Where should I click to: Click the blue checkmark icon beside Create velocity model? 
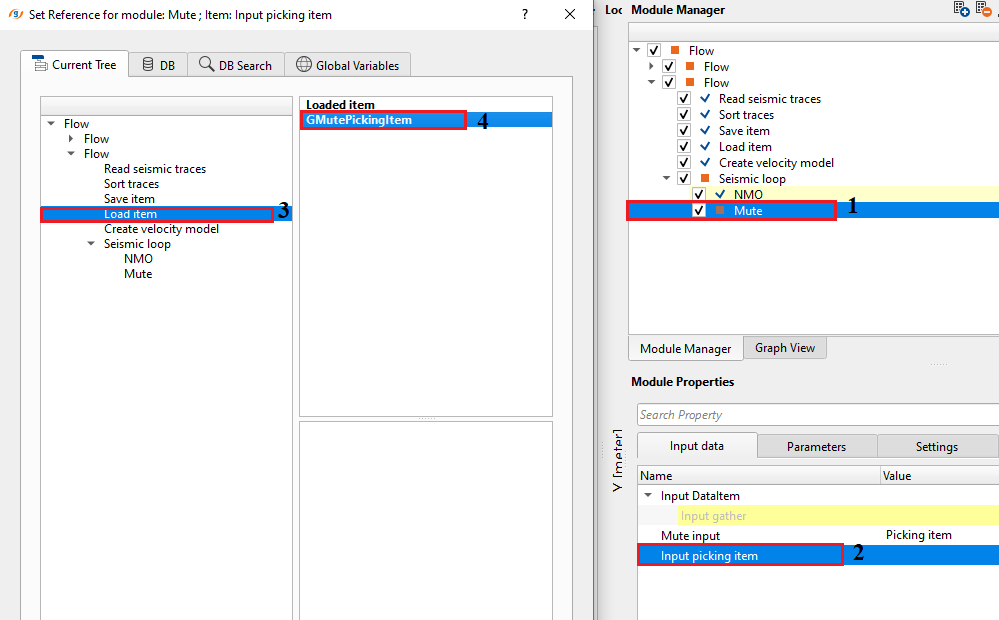pyautogui.click(x=706, y=163)
